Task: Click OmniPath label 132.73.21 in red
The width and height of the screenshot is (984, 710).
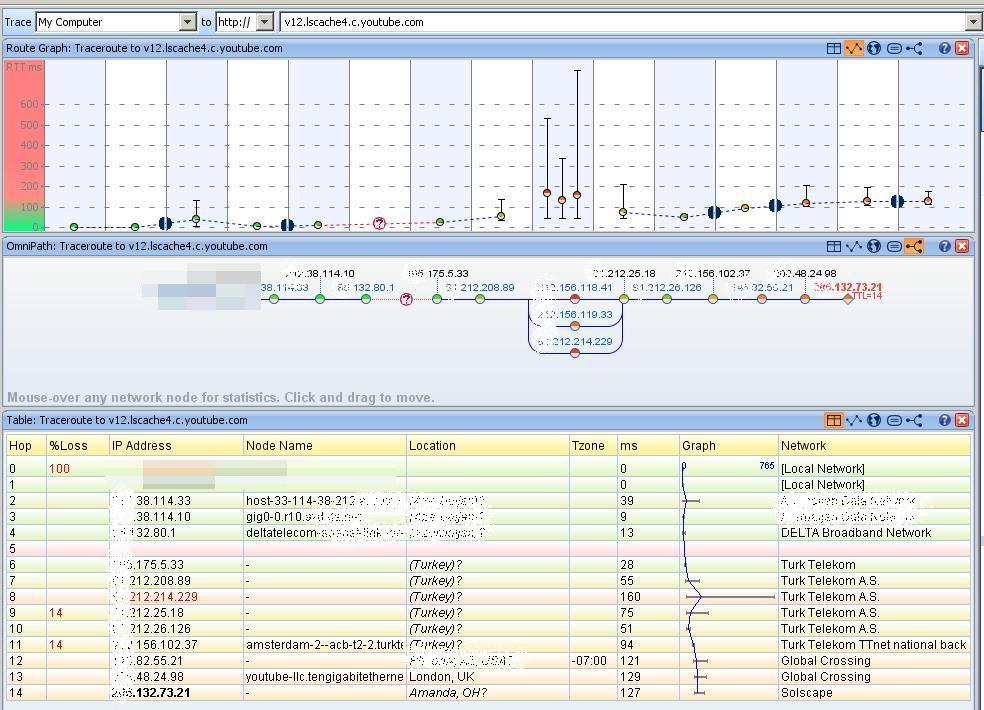Action: (848, 287)
